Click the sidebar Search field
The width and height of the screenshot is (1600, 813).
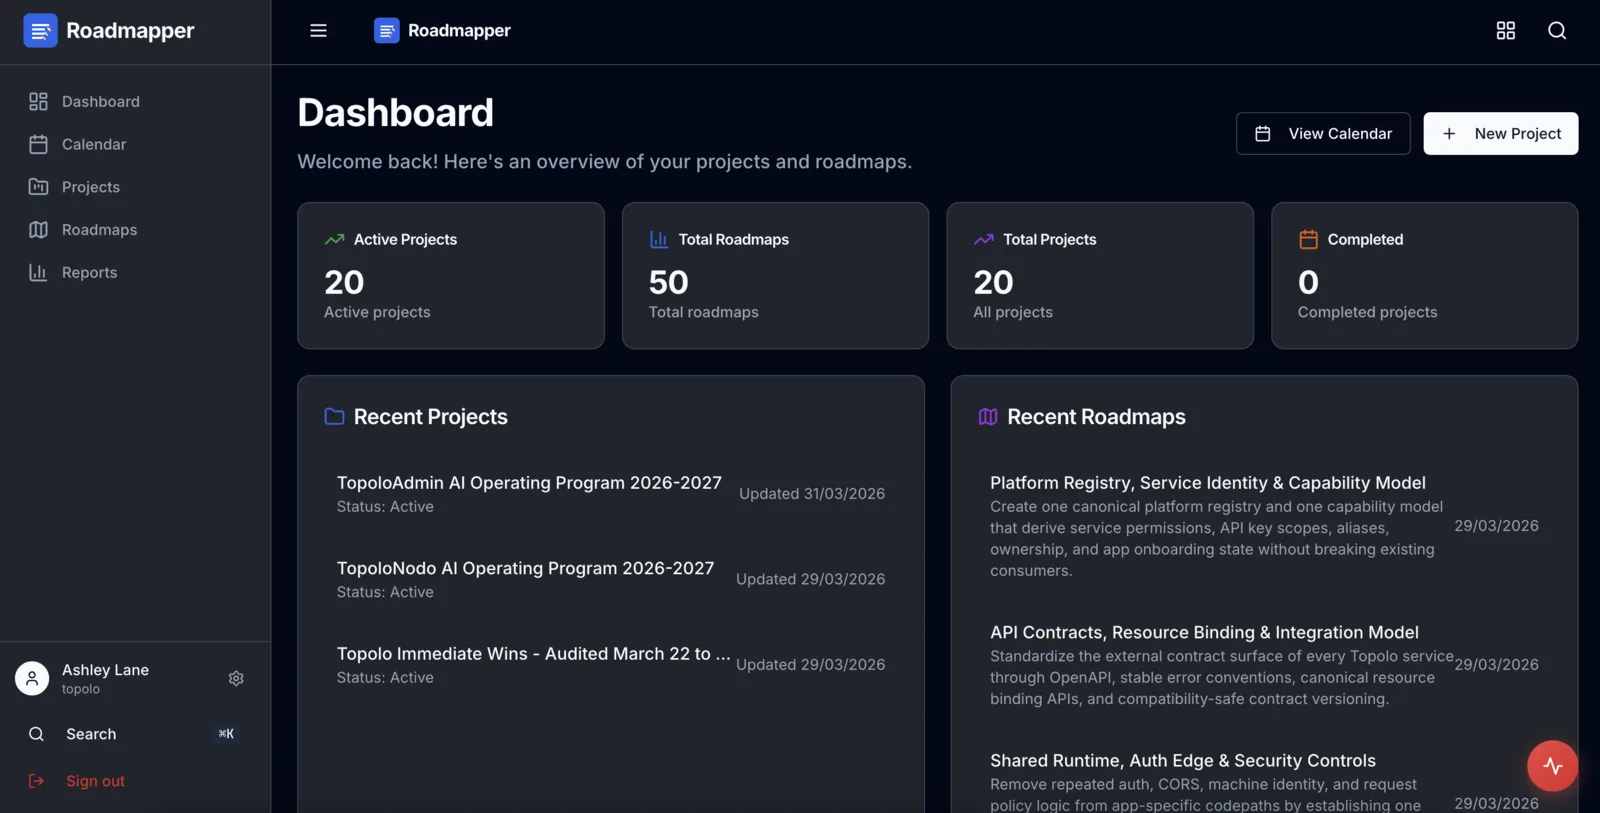[x=130, y=734]
